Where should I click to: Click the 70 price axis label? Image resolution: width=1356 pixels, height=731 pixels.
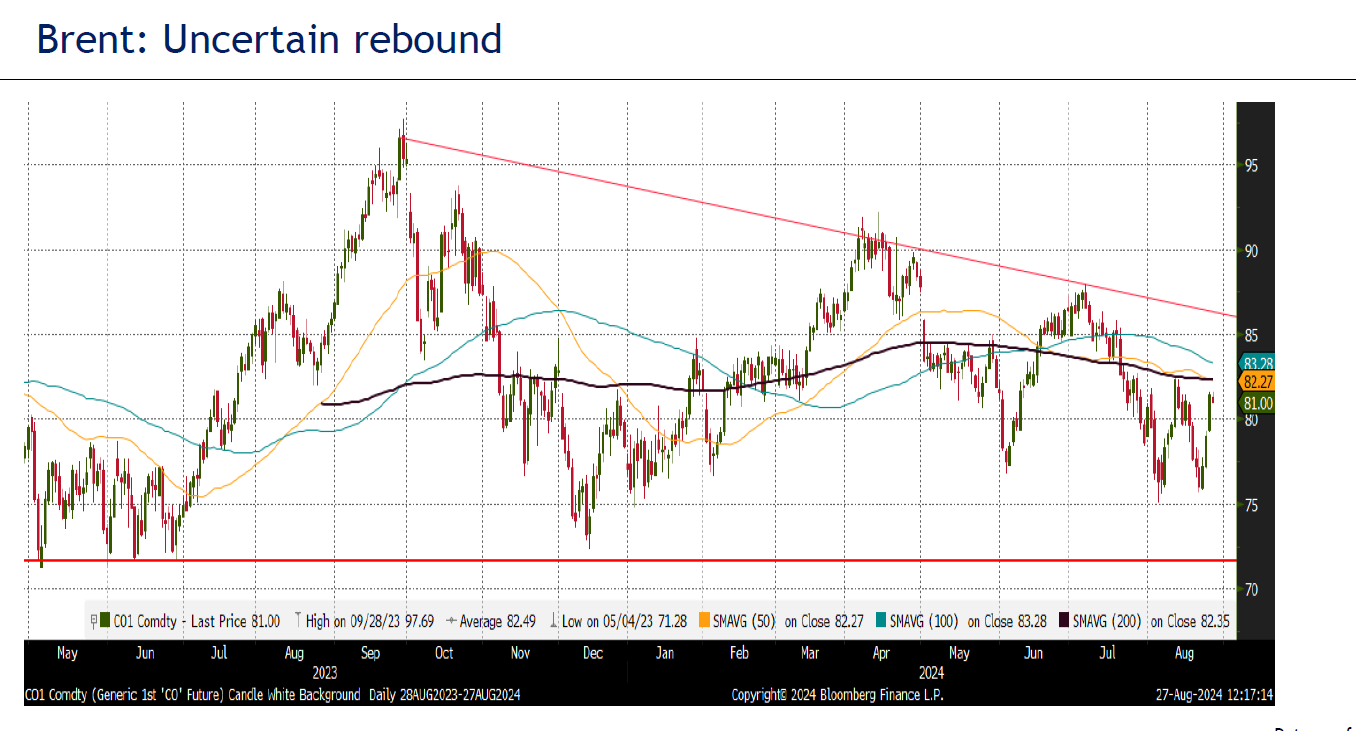[x=1251, y=589]
